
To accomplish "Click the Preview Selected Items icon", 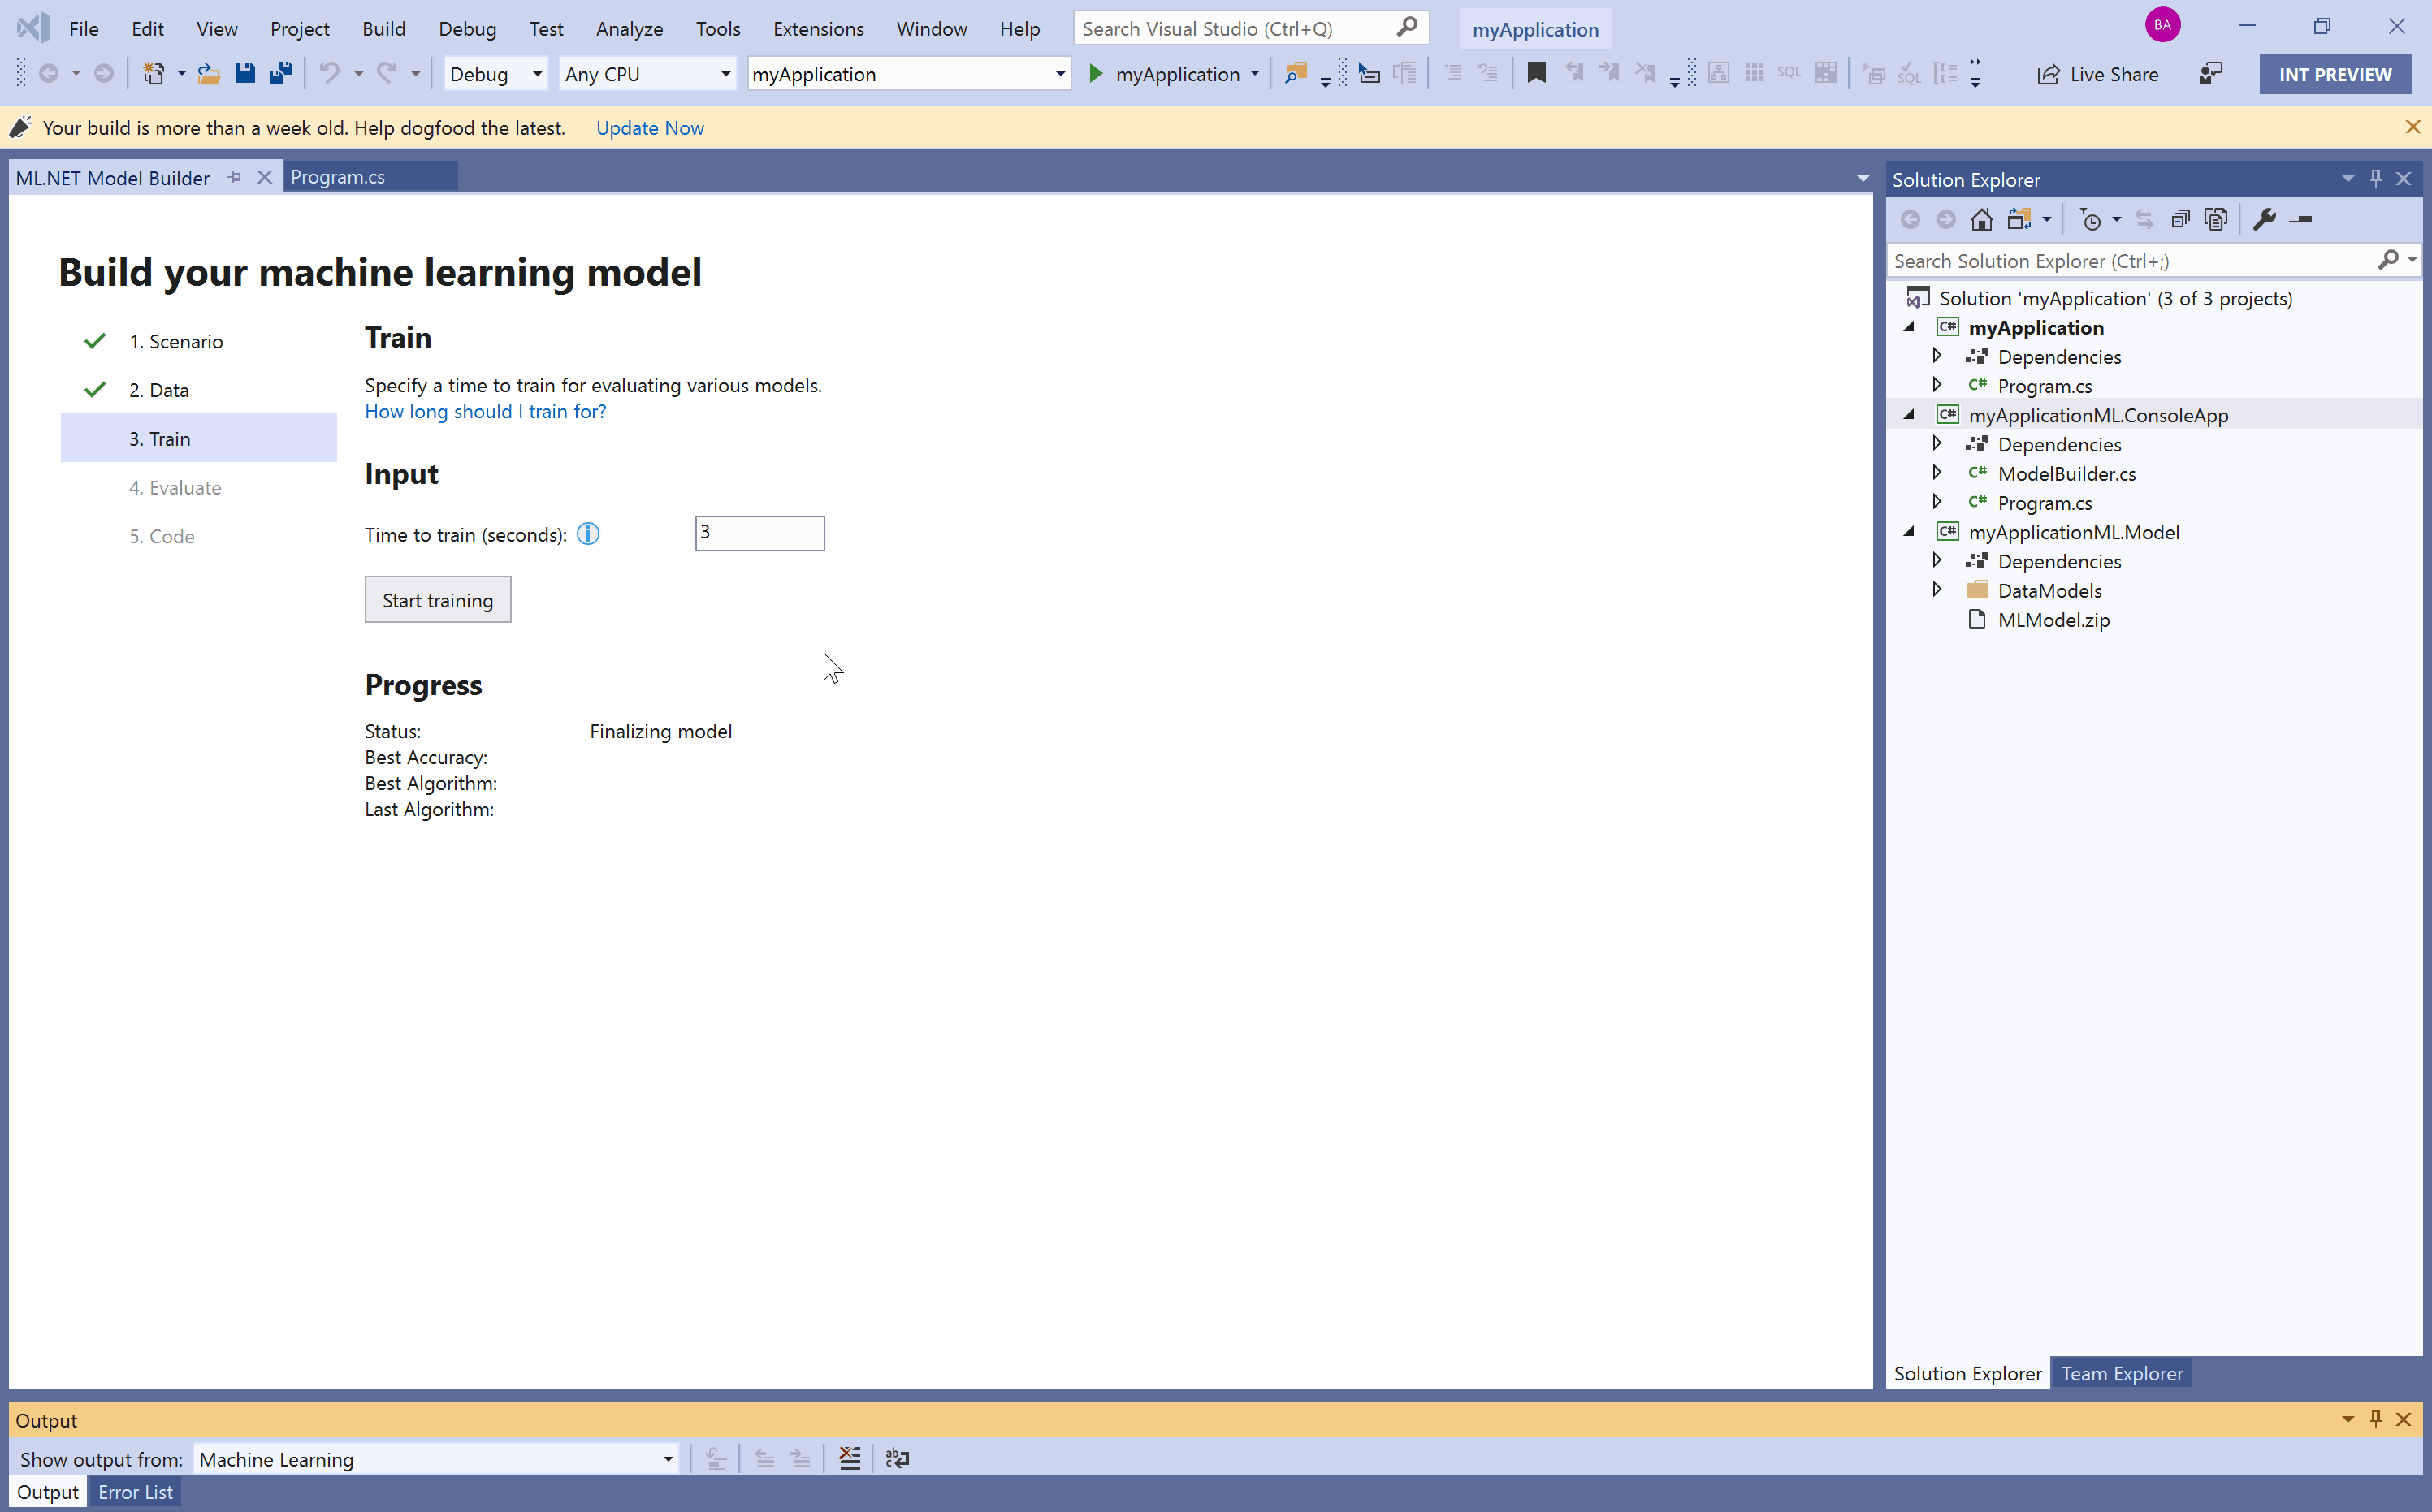I will click(x=2300, y=219).
